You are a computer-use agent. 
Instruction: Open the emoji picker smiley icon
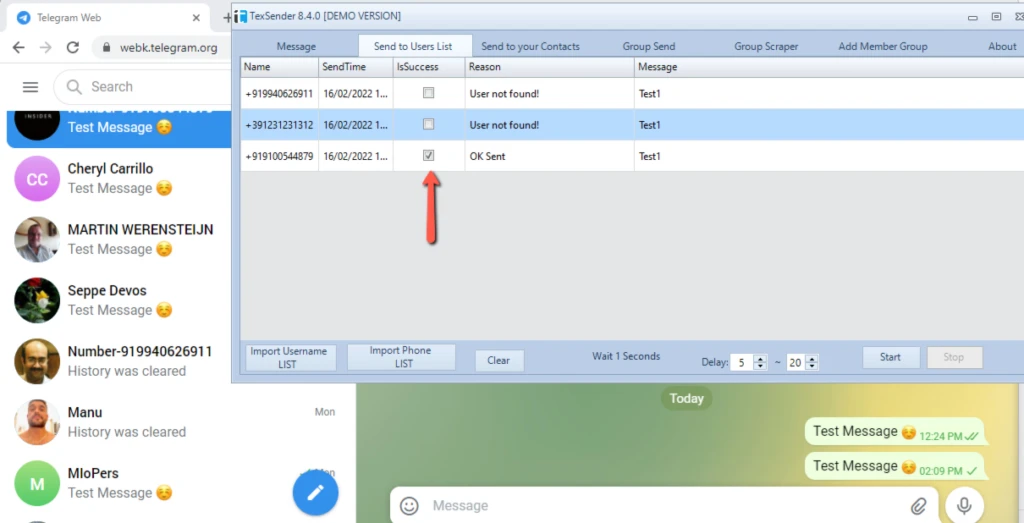click(x=409, y=505)
